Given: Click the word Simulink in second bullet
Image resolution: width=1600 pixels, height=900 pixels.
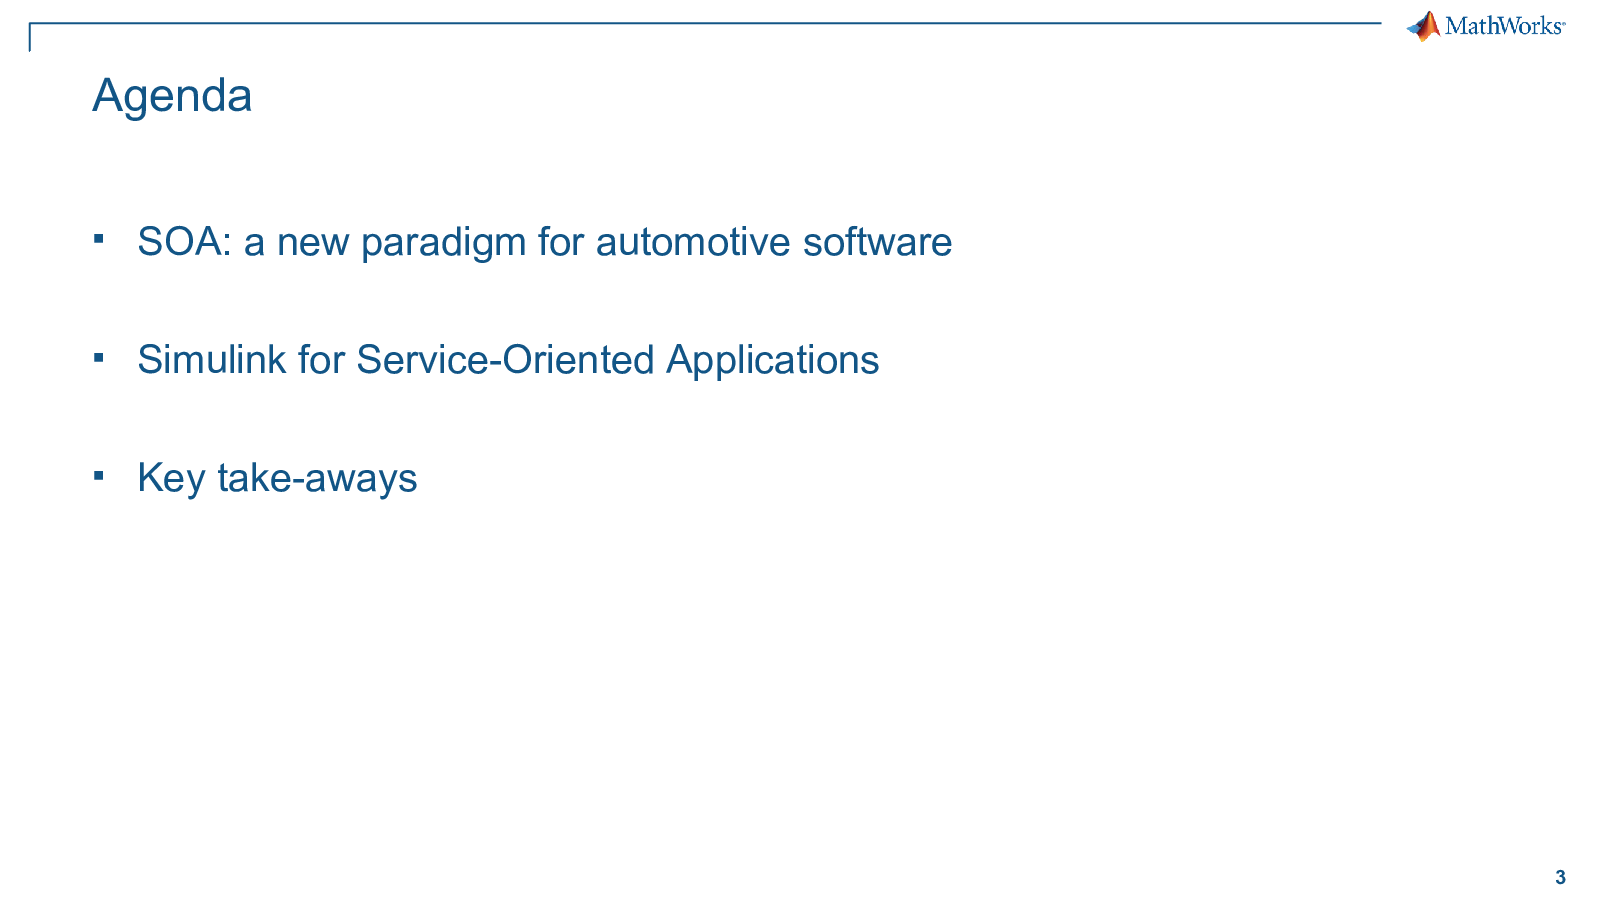Looking at the screenshot, I should coord(211,360).
